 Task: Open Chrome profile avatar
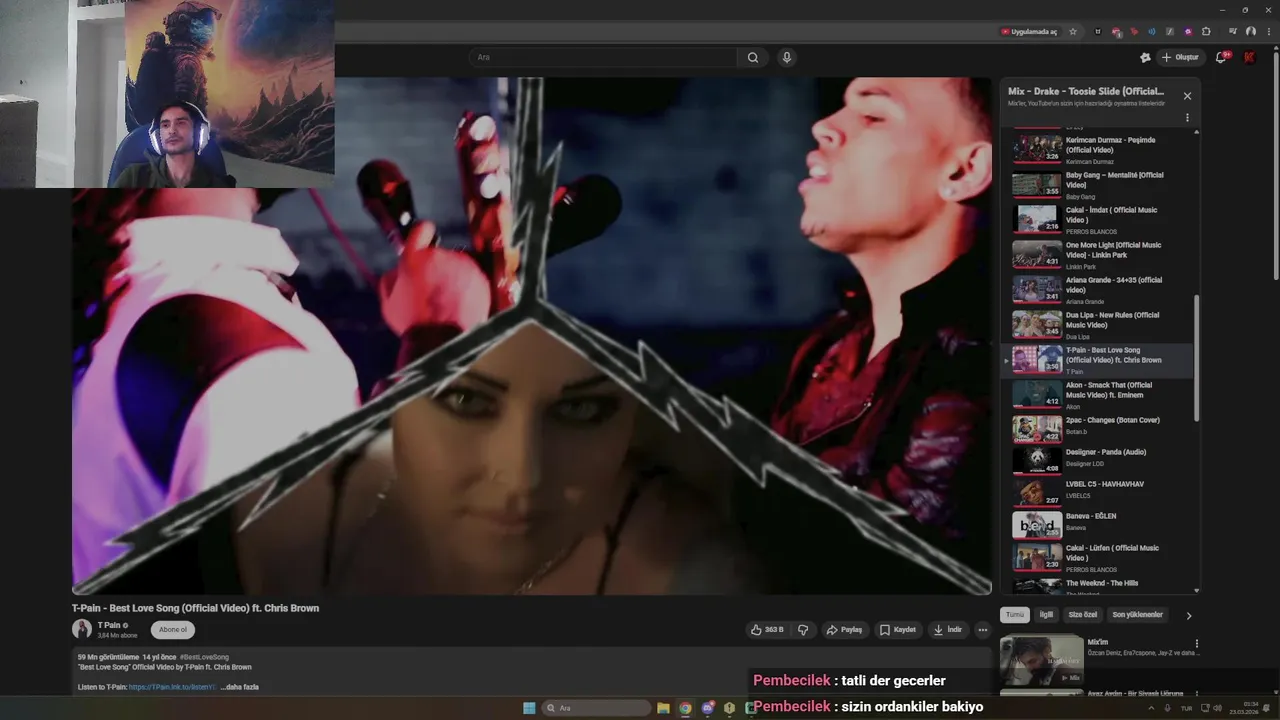pos(1251,31)
